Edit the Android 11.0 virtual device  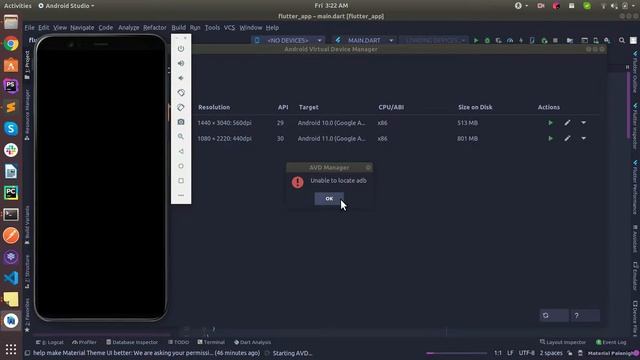(x=567, y=139)
